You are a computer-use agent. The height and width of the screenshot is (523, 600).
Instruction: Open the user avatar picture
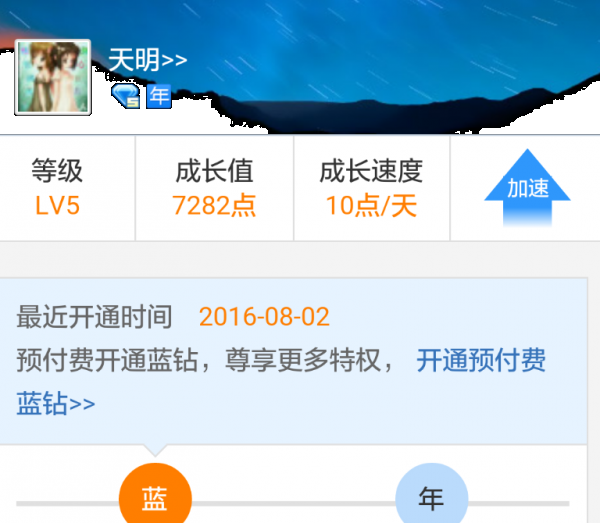[53, 77]
